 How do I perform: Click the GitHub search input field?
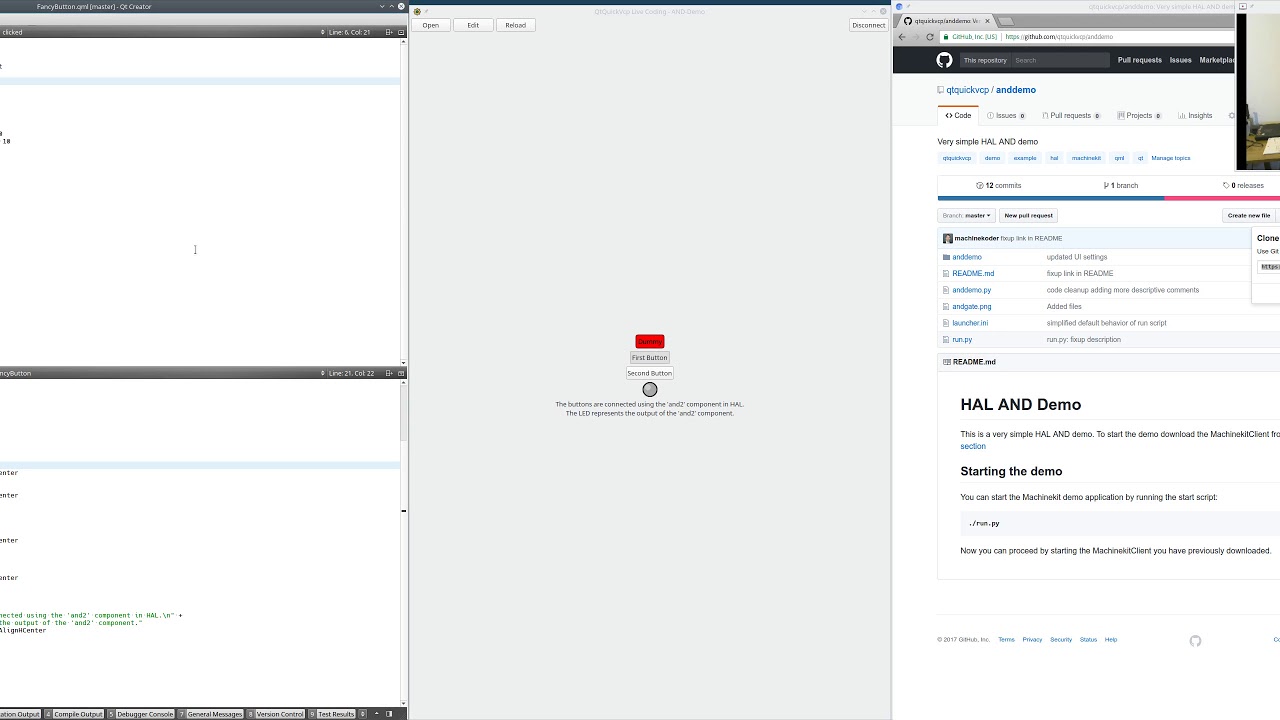click(x=1060, y=60)
